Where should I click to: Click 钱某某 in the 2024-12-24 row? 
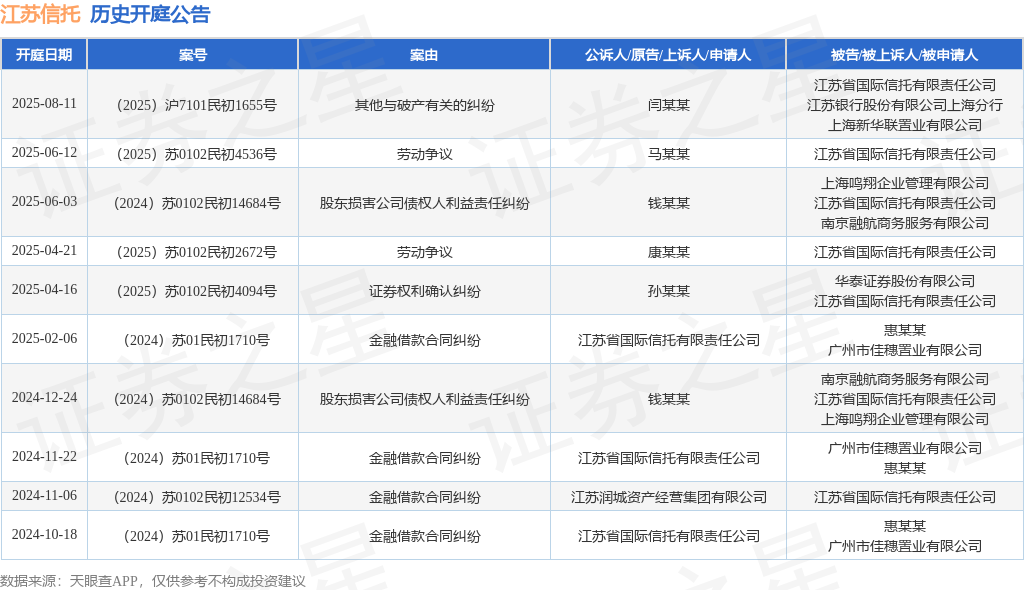coord(668,399)
